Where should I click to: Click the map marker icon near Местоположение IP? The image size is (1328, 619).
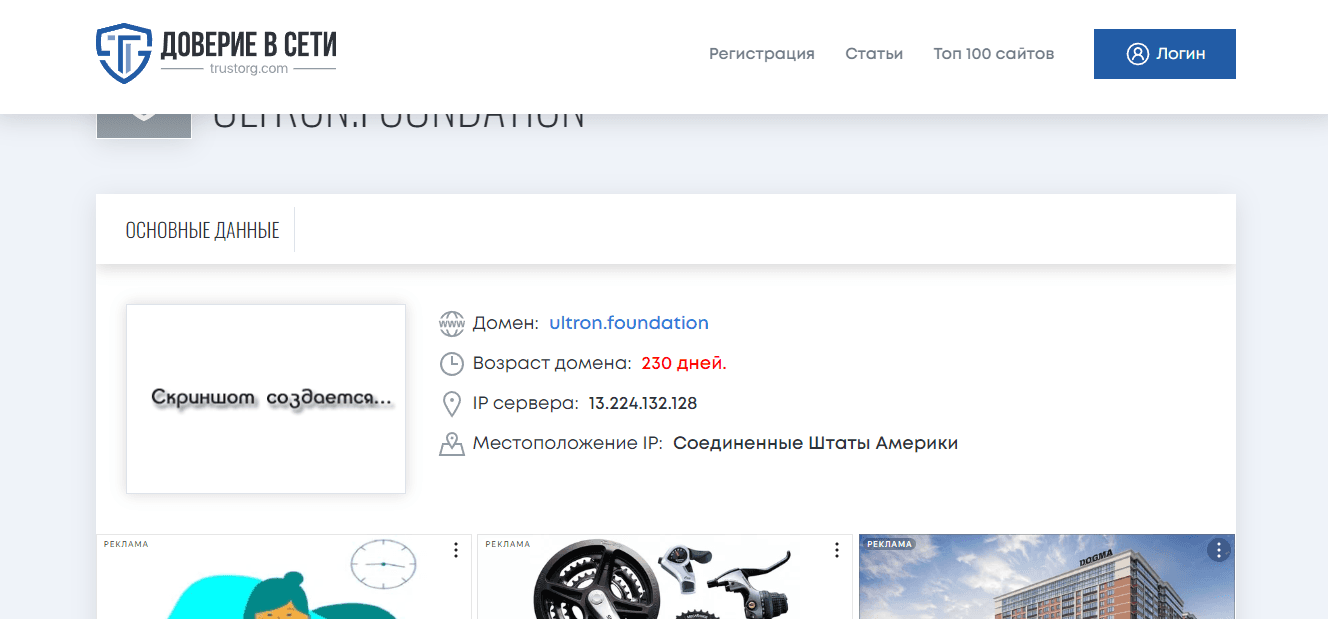[x=452, y=443]
